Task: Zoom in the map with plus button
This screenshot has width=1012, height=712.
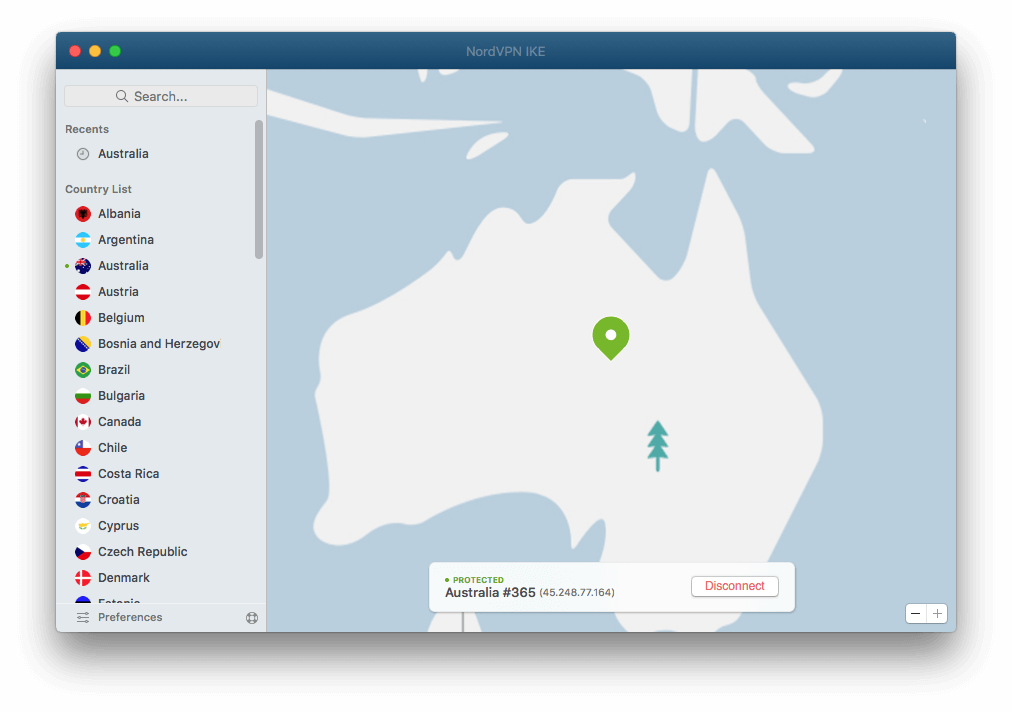Action: tap(937, 613)
